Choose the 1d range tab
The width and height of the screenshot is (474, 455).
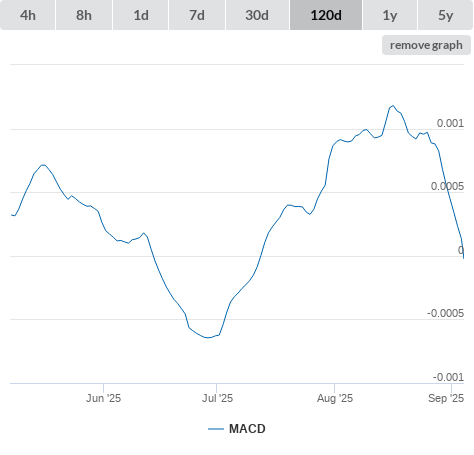coord(141,15)
